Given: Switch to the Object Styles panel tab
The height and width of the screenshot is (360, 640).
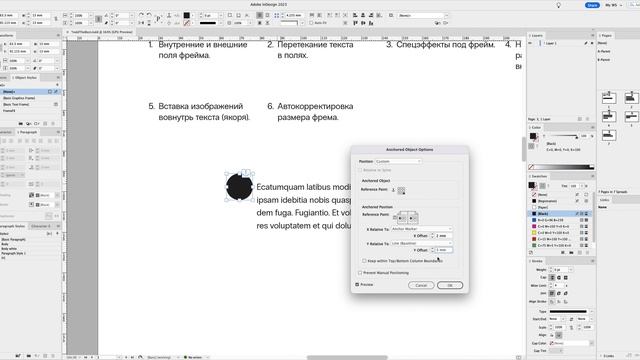Looking at the screenshot, I should click(x=24, y=78).
